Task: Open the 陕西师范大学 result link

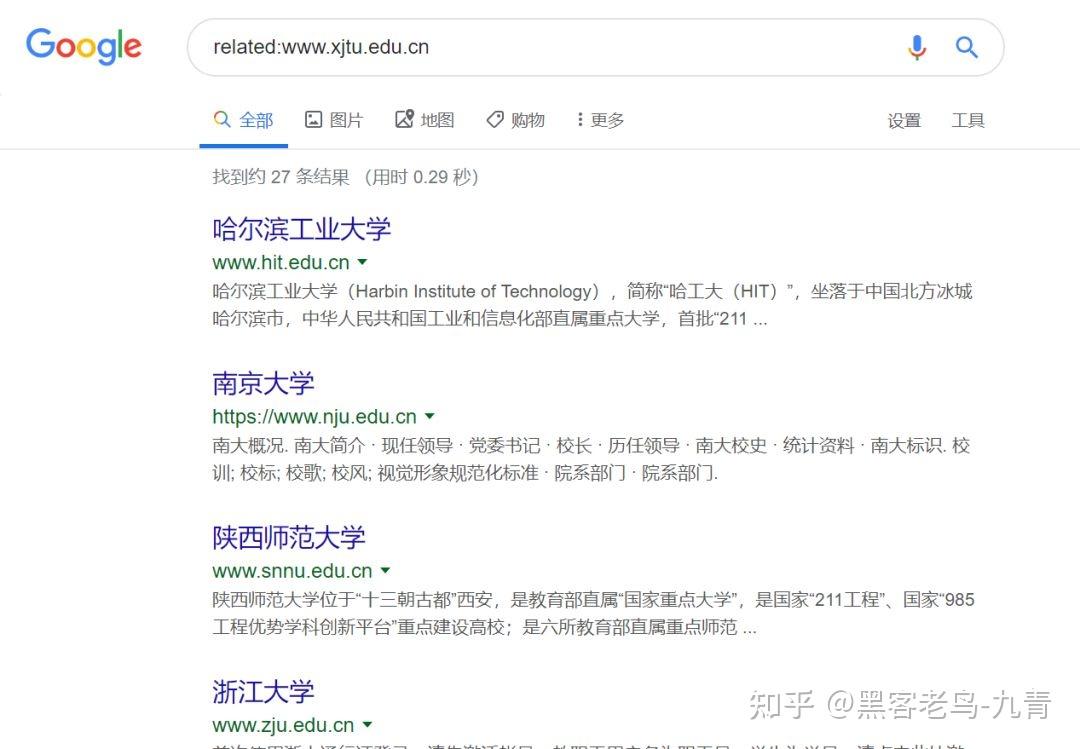Action: pos(288,537)
